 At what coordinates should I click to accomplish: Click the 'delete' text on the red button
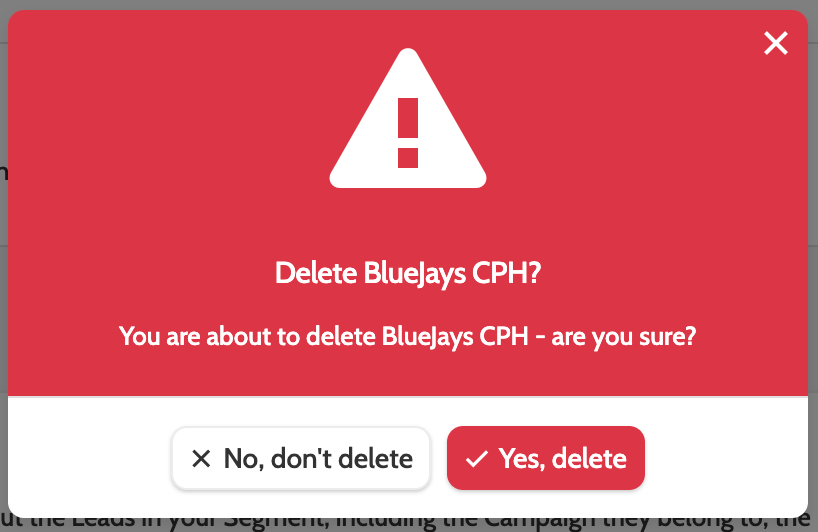(x=589, y=458)
